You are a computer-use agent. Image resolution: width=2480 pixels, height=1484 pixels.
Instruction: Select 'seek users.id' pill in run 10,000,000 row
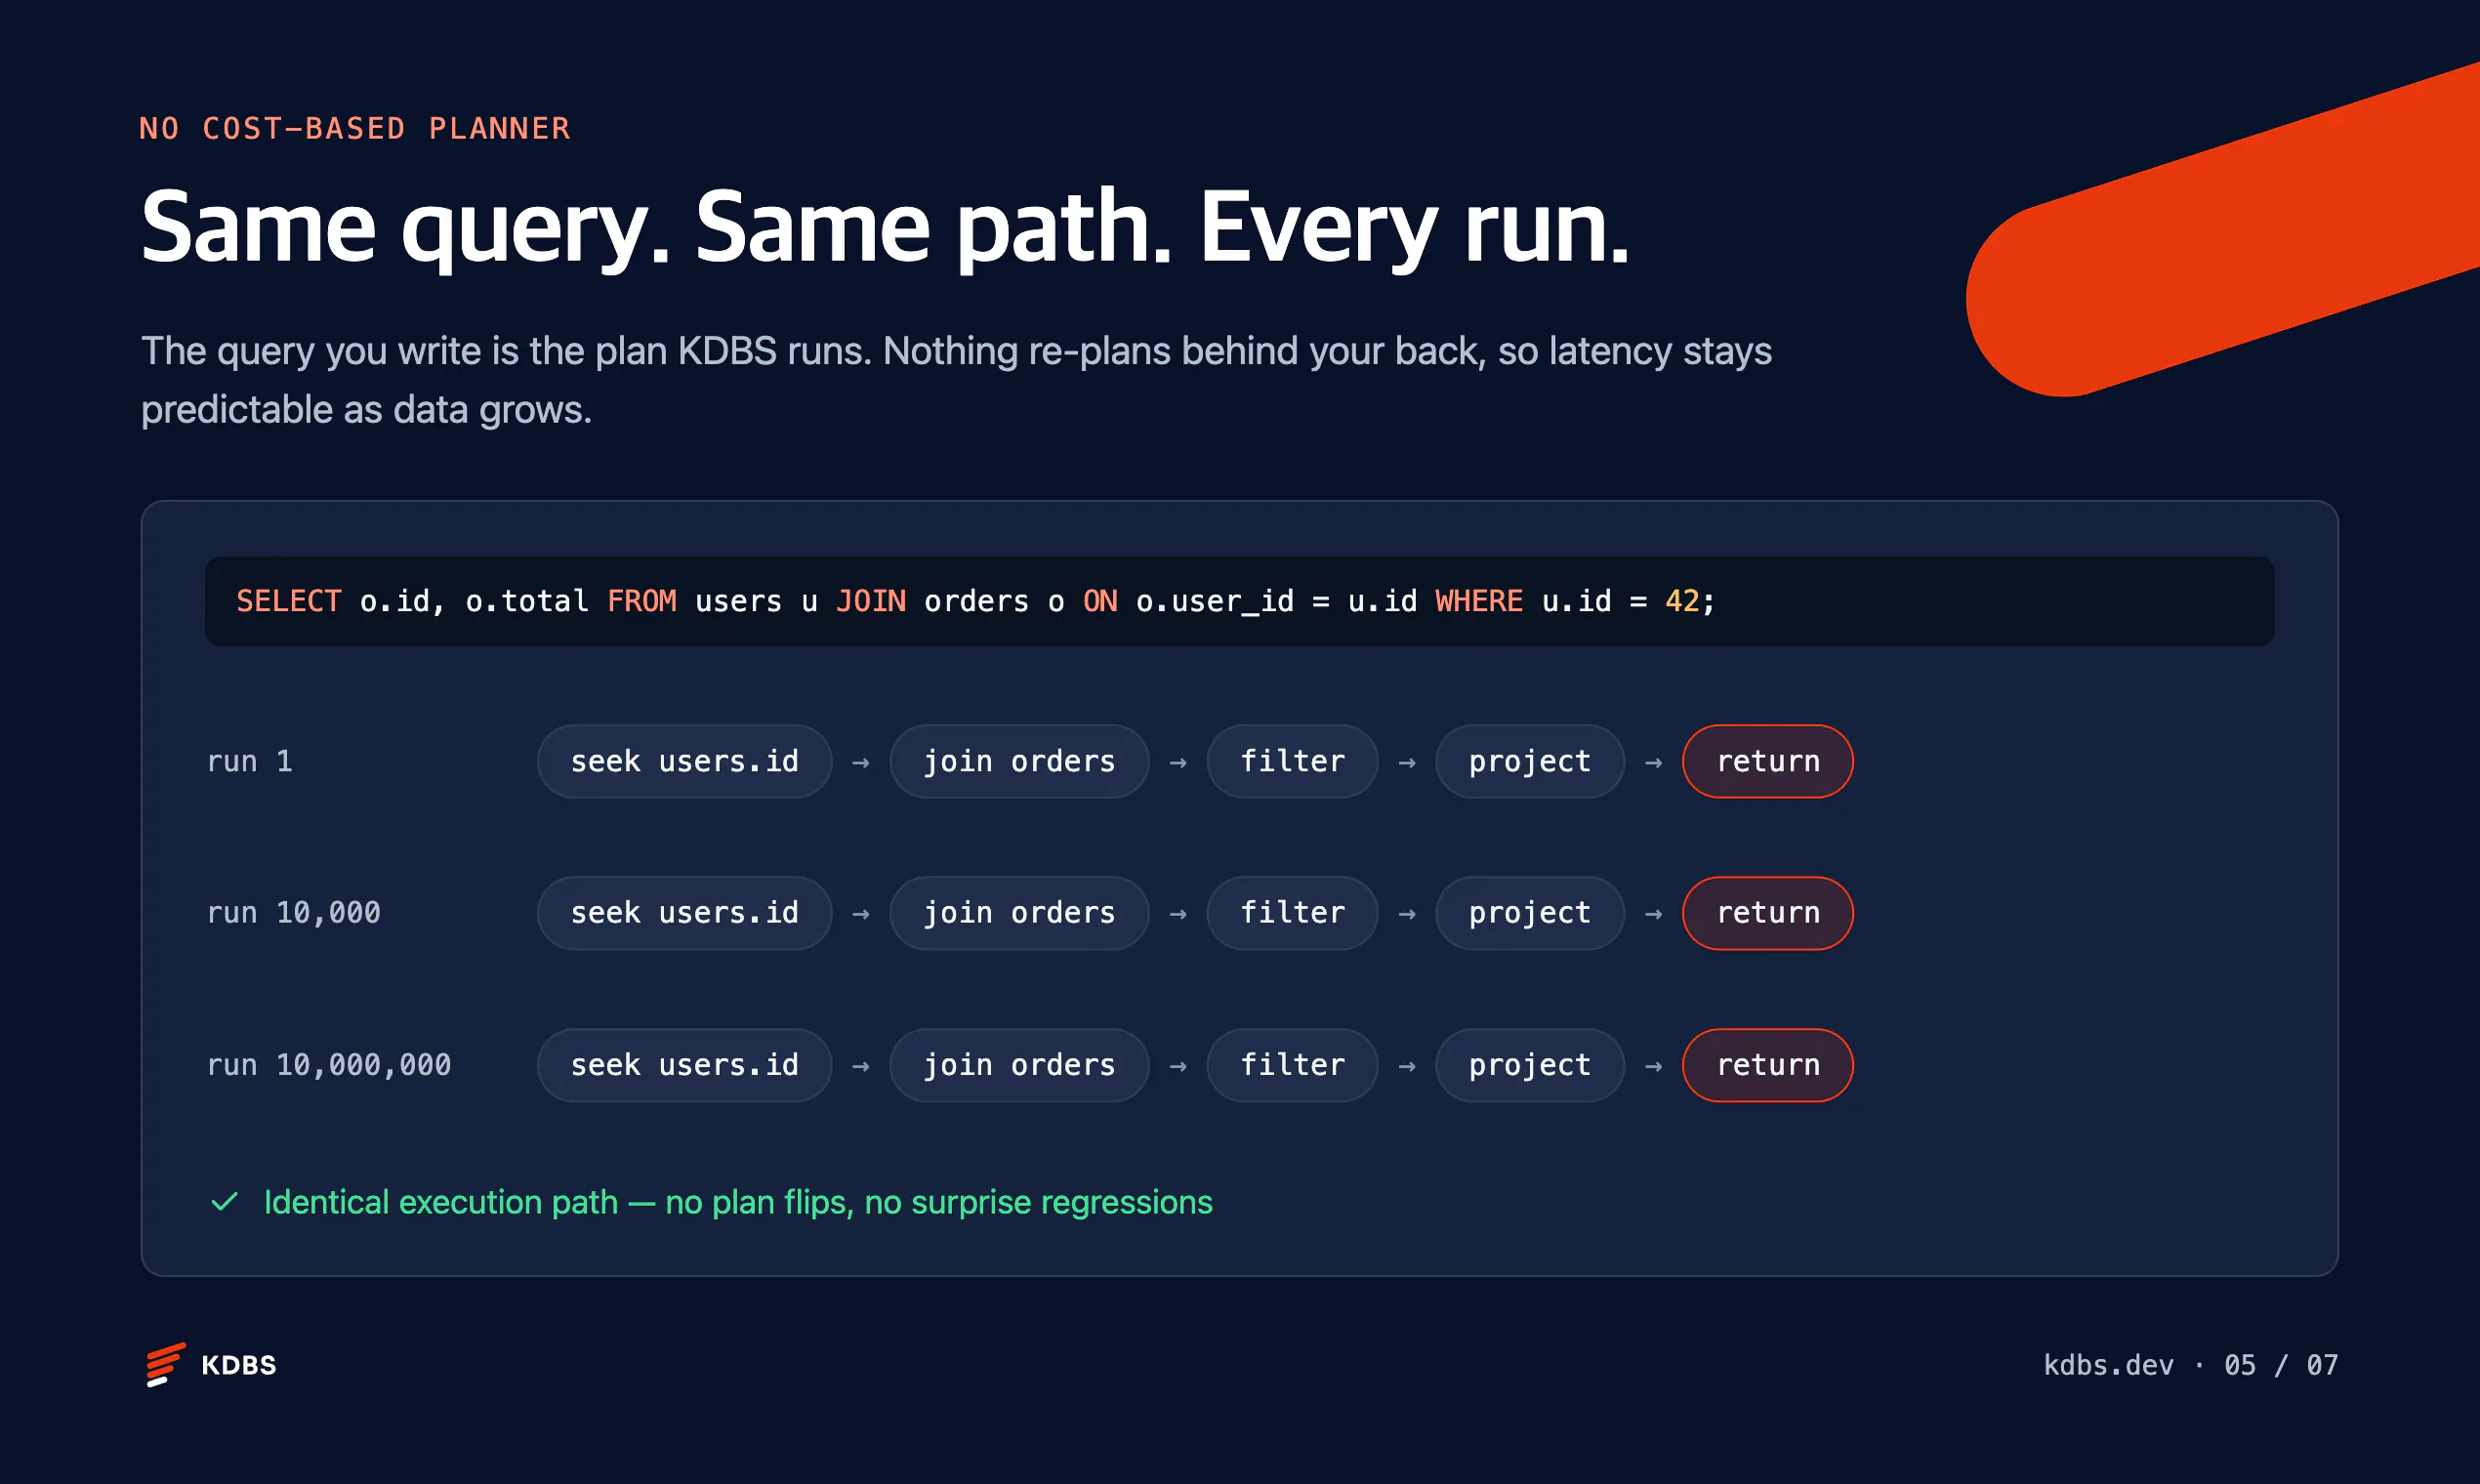point(684,1065)
